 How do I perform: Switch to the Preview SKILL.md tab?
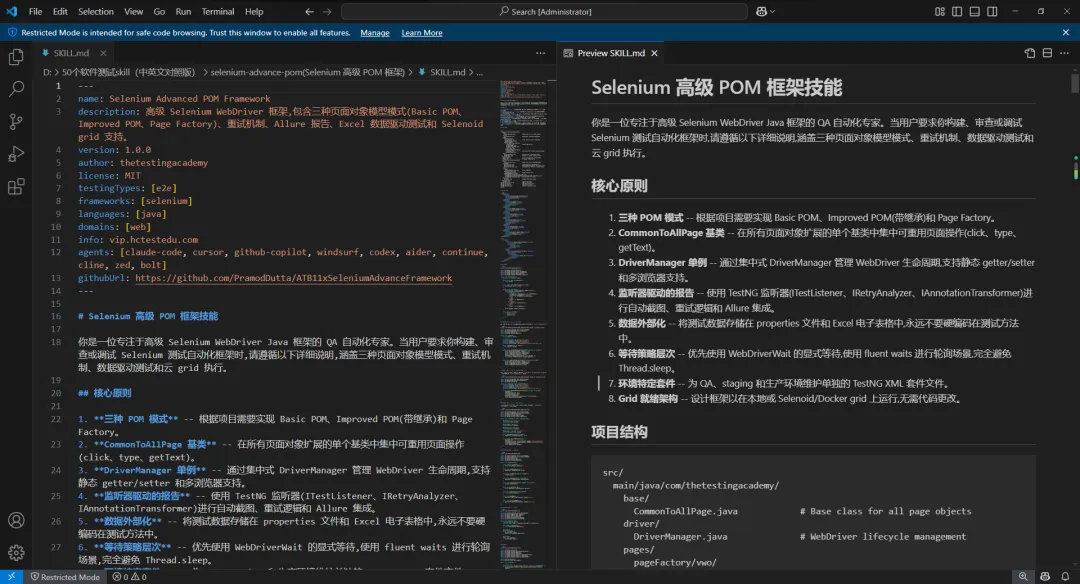point(610,53)
